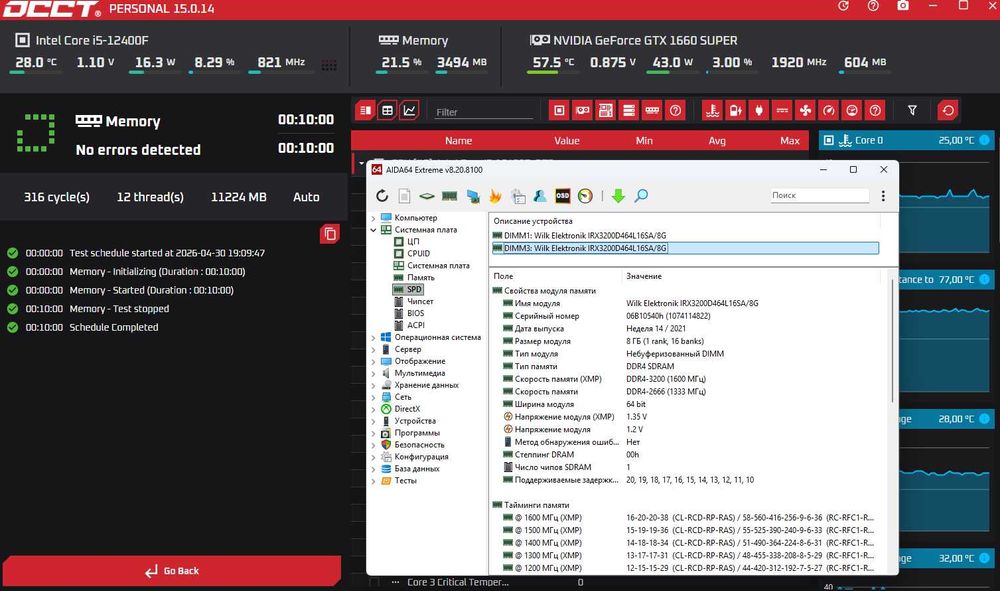Expand Компьютер node in AIDA64 tree
The width and height of the screenshot is (1000, 591).
[373, 218]
